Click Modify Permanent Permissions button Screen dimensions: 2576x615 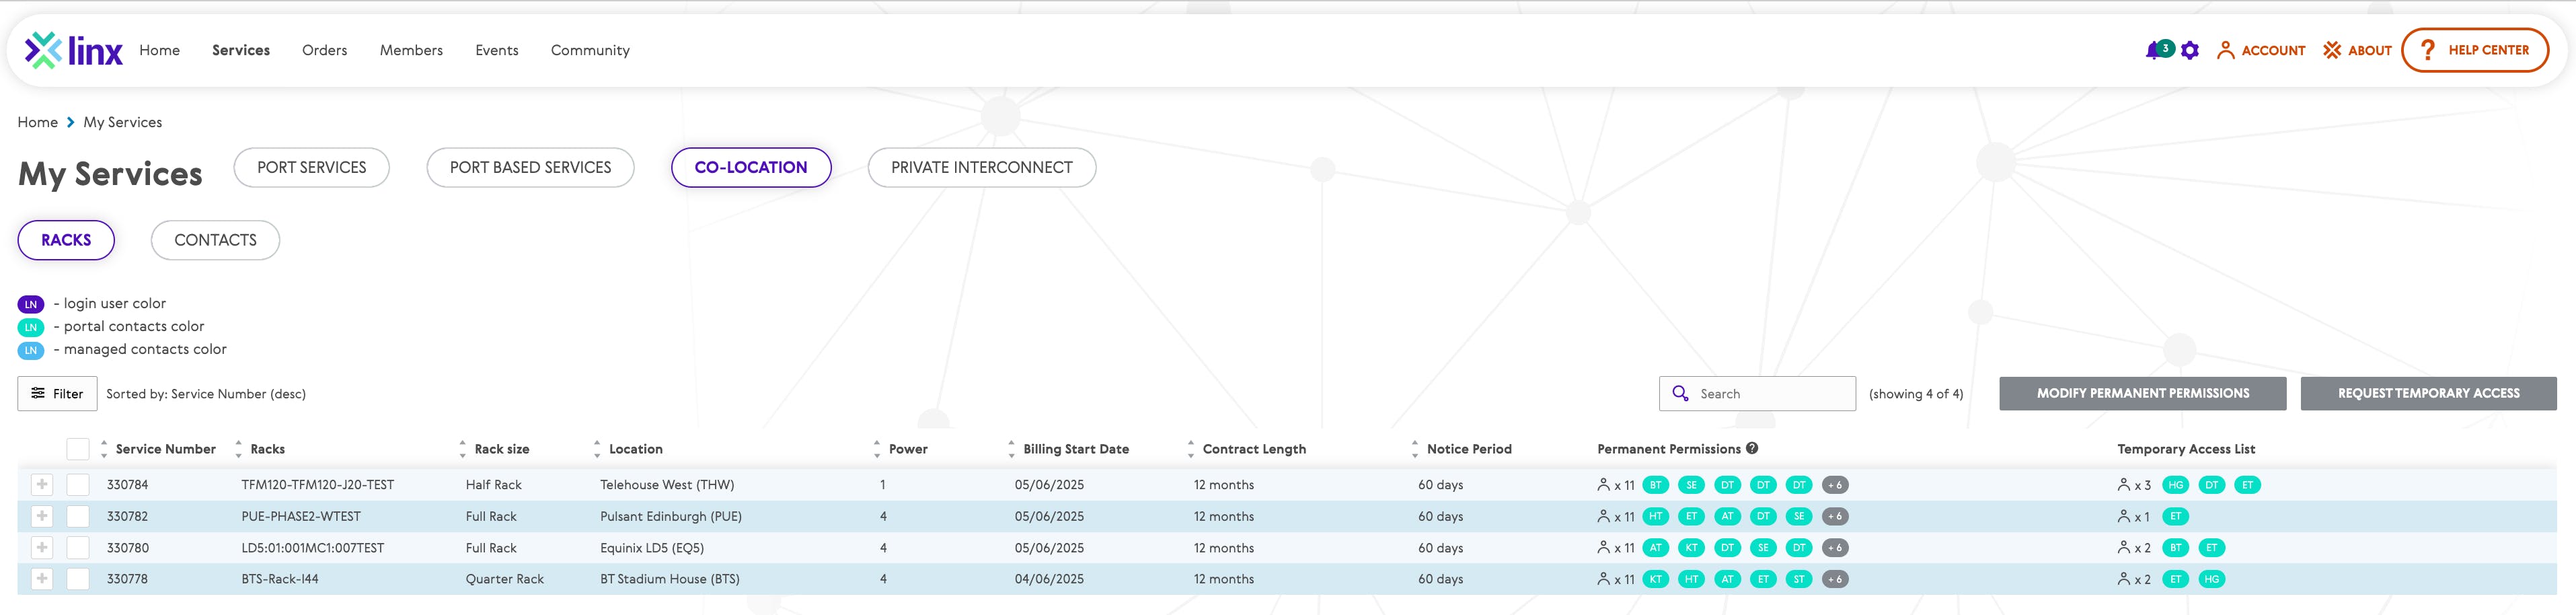pos(2142,394)
